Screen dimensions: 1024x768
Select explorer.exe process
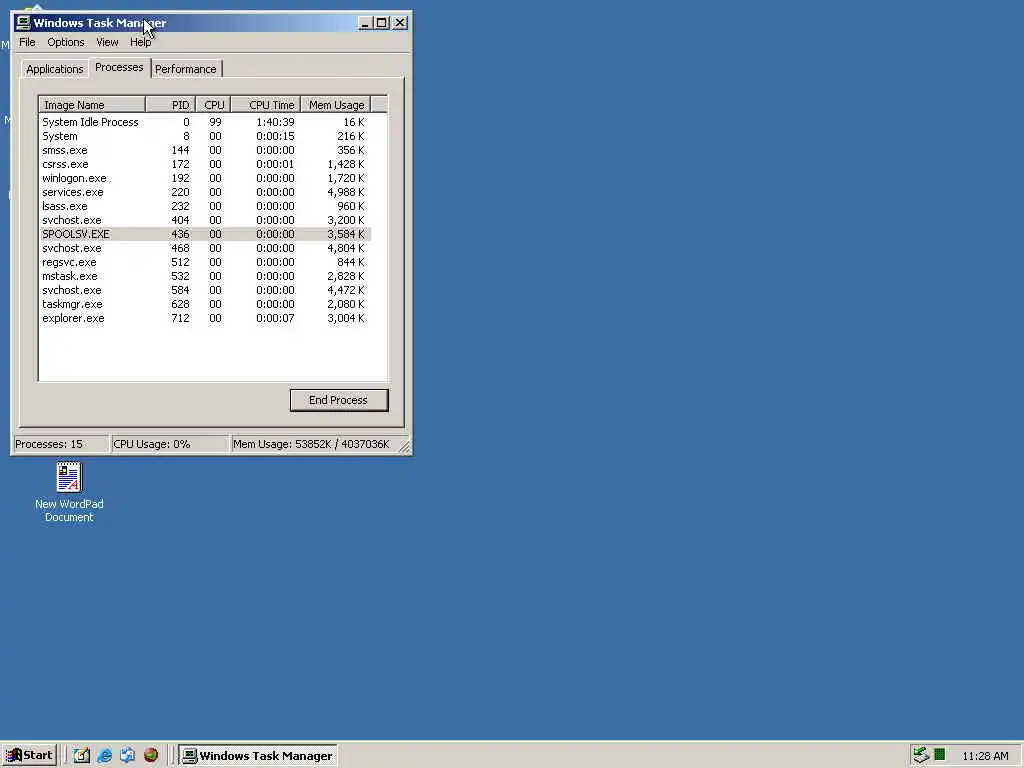pyautogui.click(x=205, y=318)
